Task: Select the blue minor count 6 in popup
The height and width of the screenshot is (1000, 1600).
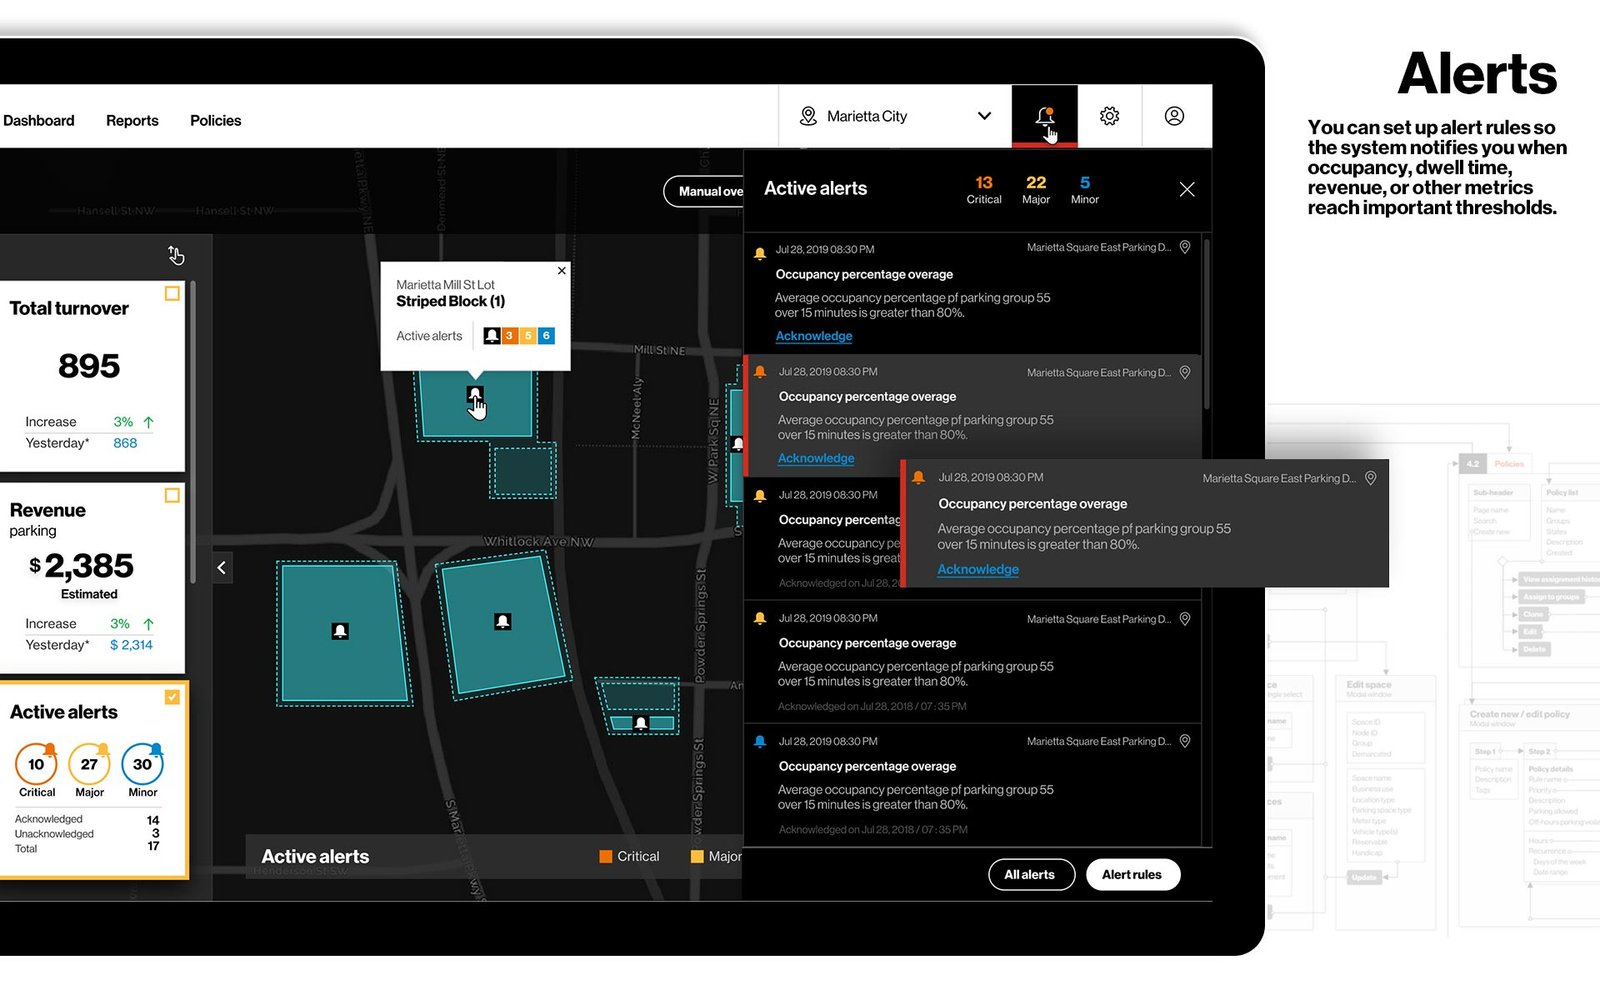Action: 546,336
